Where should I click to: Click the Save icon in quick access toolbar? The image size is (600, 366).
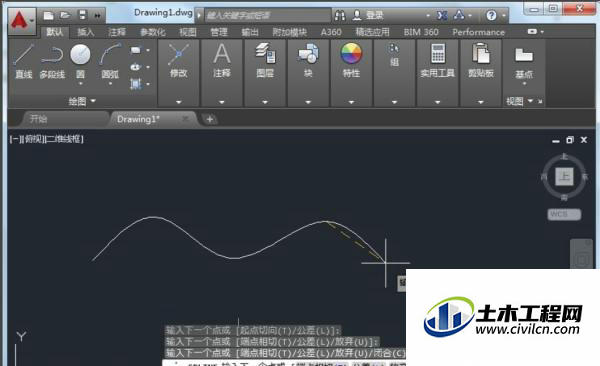82,15
